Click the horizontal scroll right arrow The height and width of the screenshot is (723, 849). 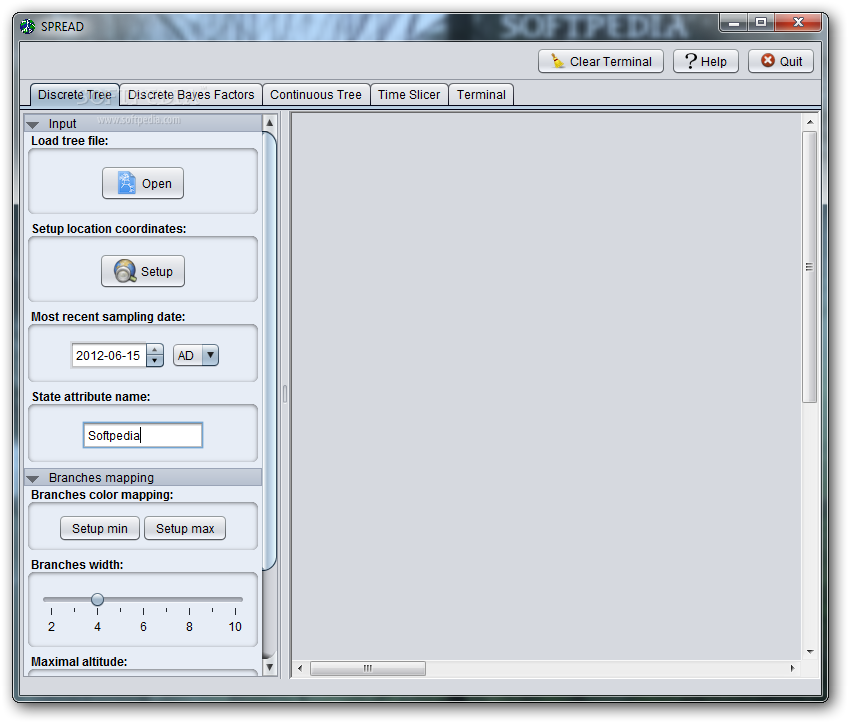tap(793, 668)
